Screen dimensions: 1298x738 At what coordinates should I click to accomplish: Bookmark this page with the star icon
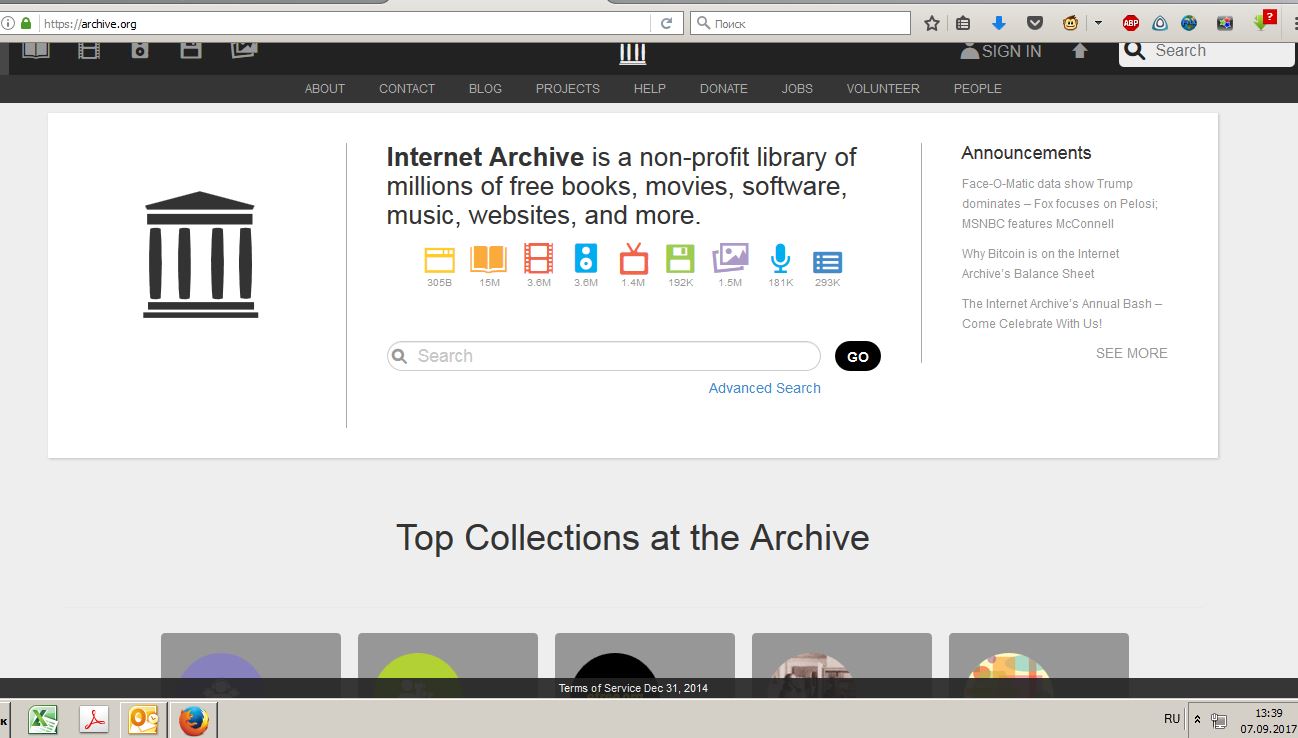[932, 23]
